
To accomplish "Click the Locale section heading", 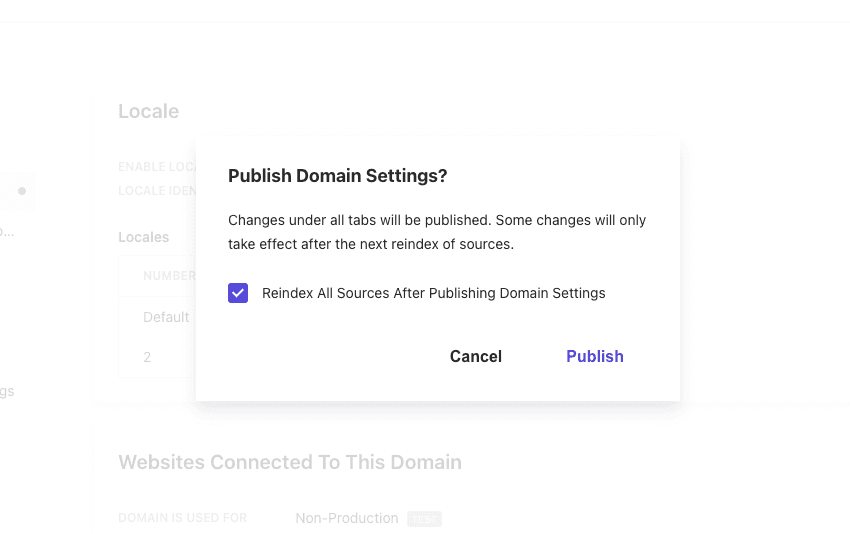I will 148,111.
